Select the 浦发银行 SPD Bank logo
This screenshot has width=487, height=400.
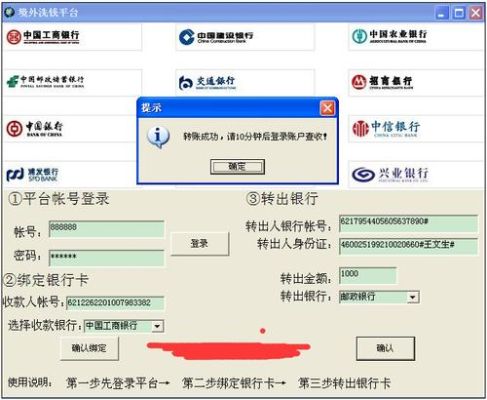[32, 174]
